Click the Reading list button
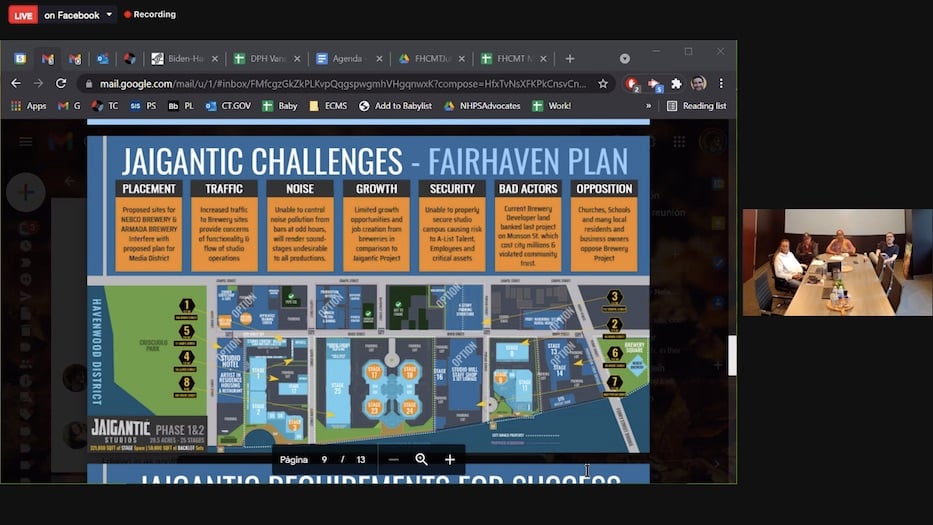This screenshot has width=933, height=525. click(696, 106)
